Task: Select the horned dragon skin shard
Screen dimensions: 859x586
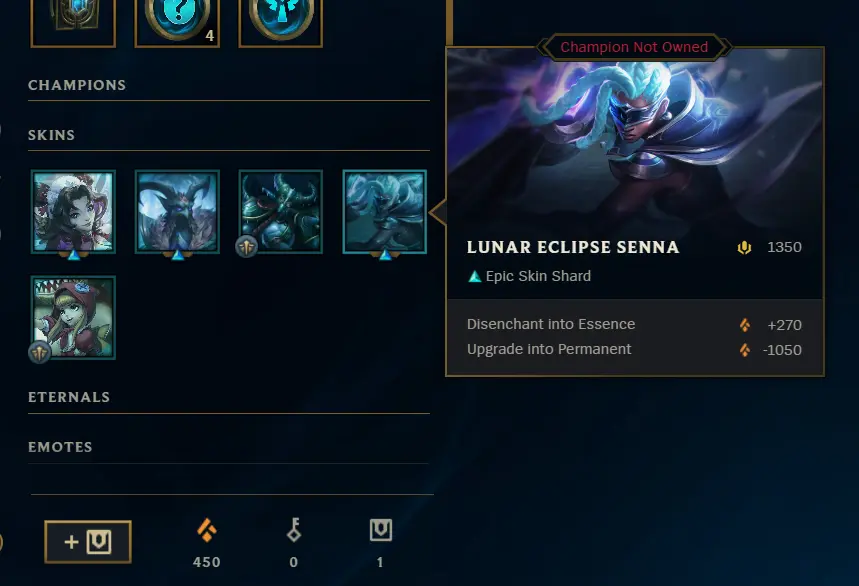Action: (177, 212)
